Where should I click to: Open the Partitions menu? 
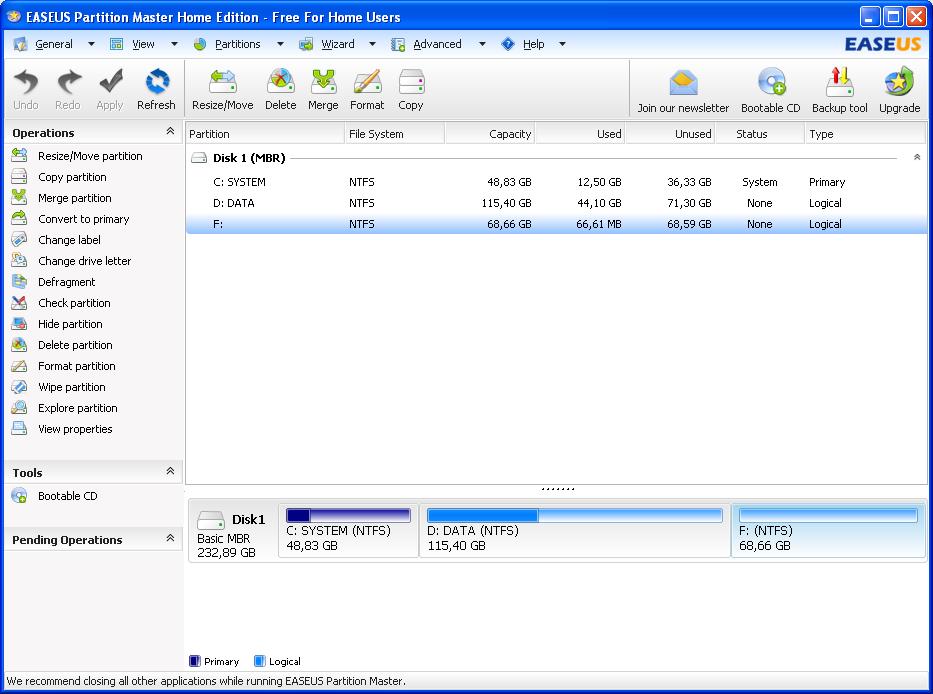point(237,44)
